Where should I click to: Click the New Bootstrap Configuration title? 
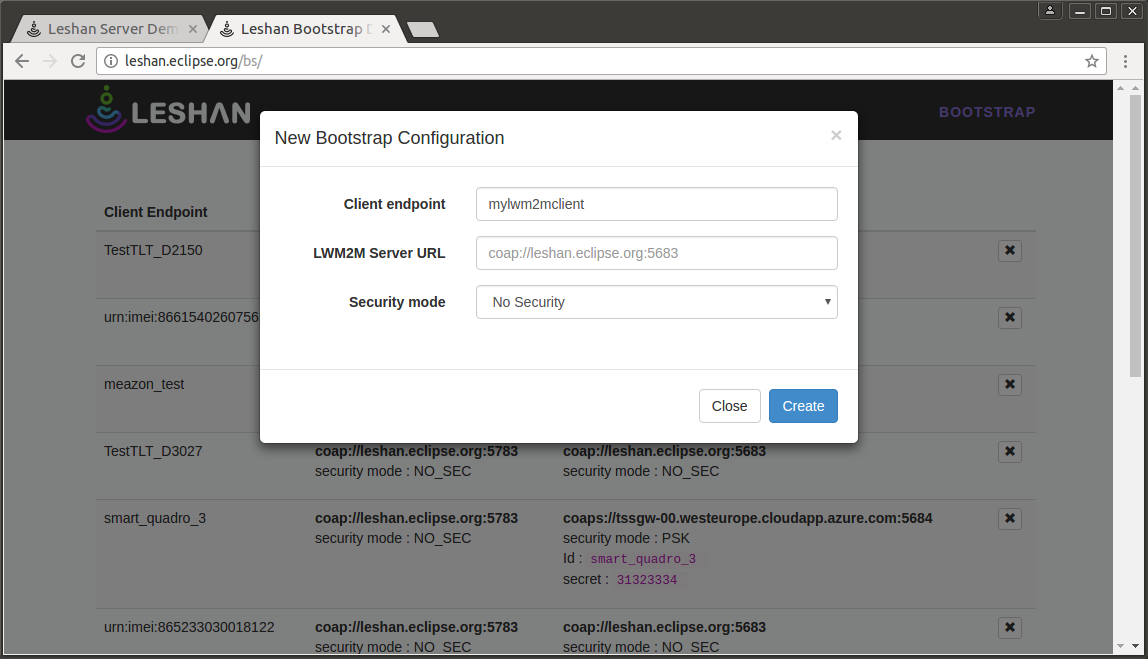click(x=390, y=138)
